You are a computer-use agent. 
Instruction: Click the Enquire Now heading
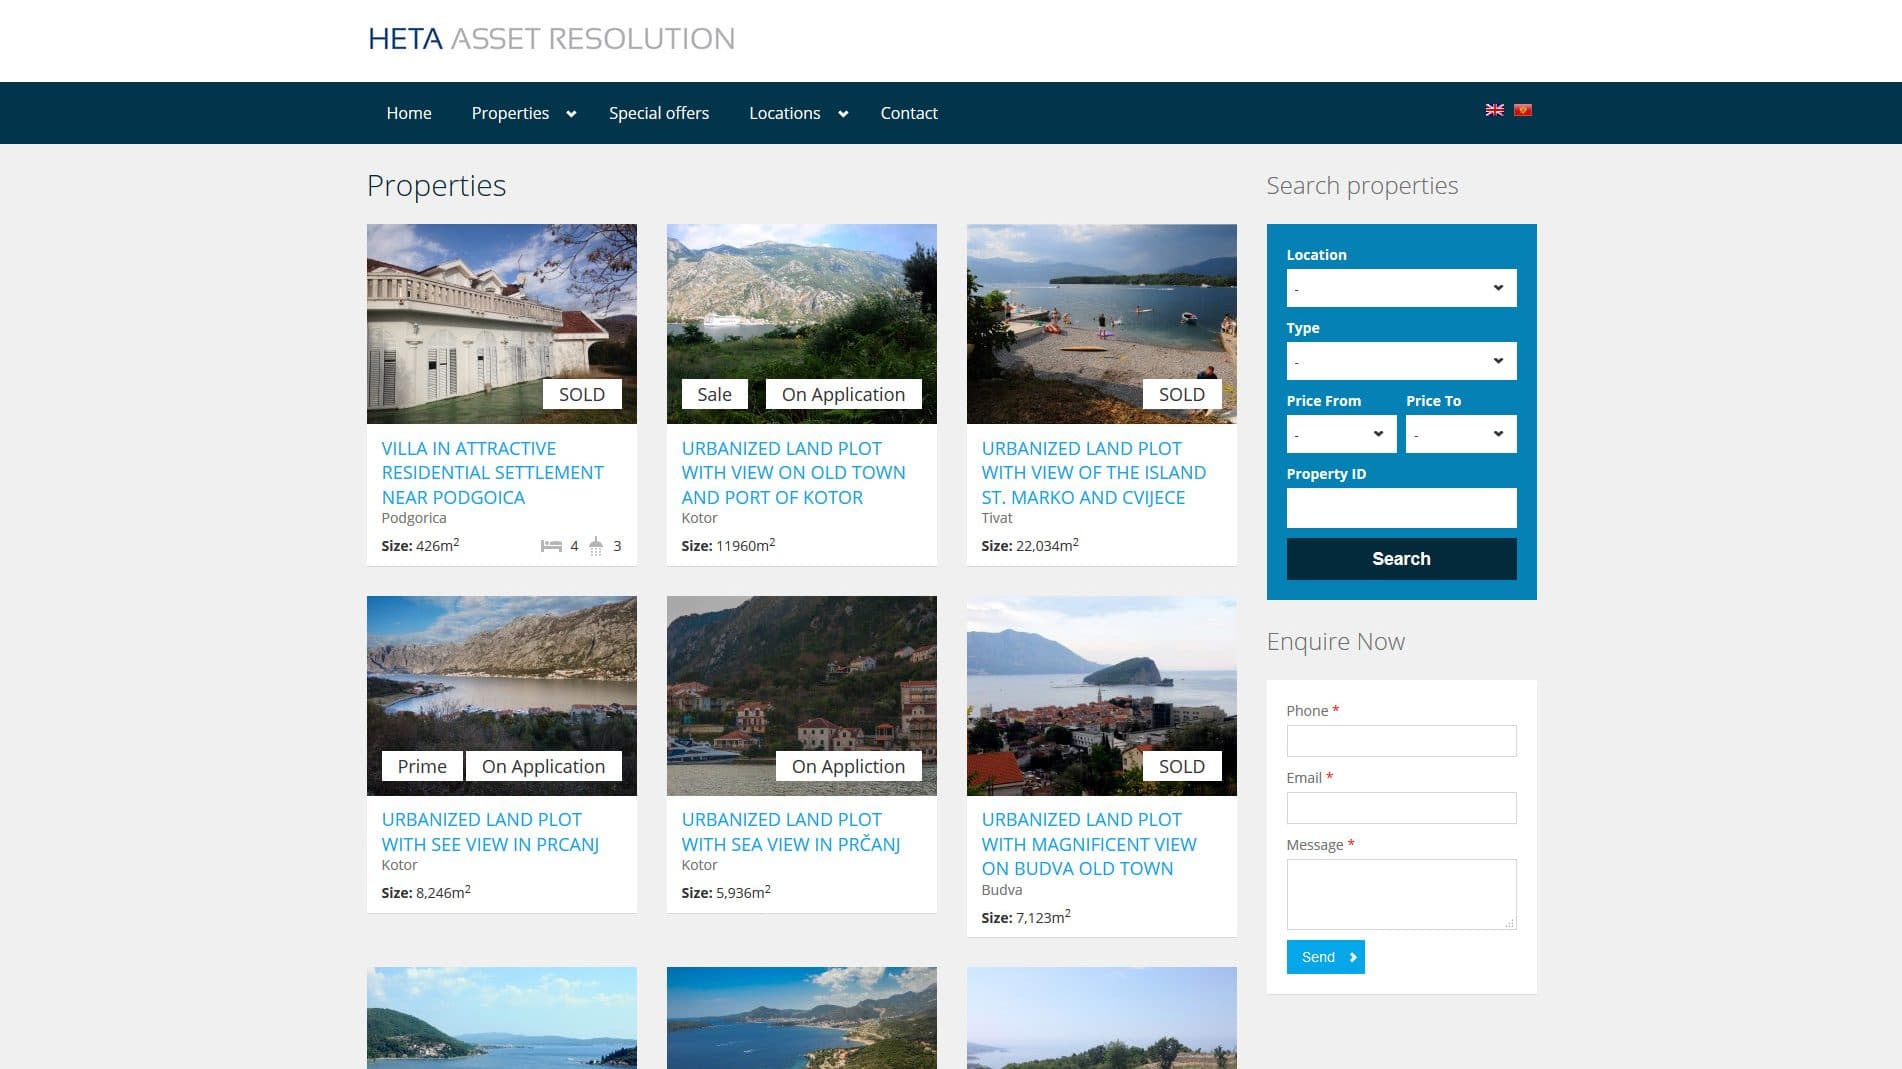click(1336, 641)
